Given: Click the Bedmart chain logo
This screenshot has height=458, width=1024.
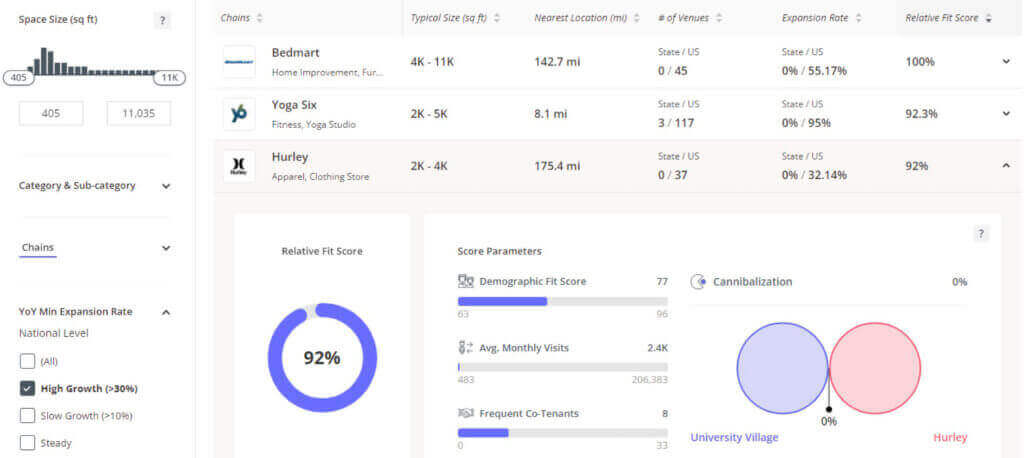Looking at the screenshot, I should 238,62.
